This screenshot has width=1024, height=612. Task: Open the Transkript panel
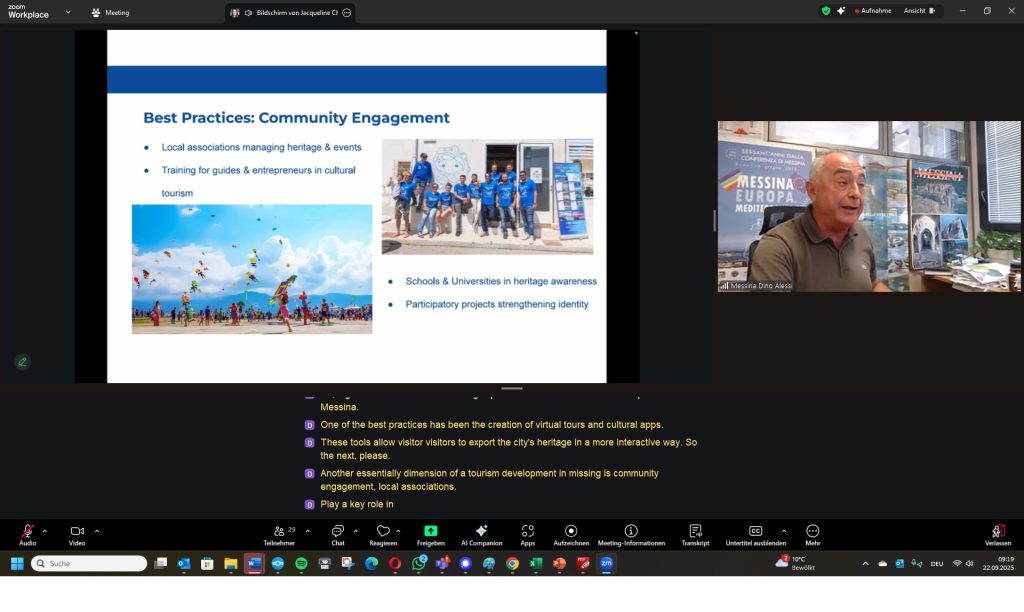pos(695,531)
